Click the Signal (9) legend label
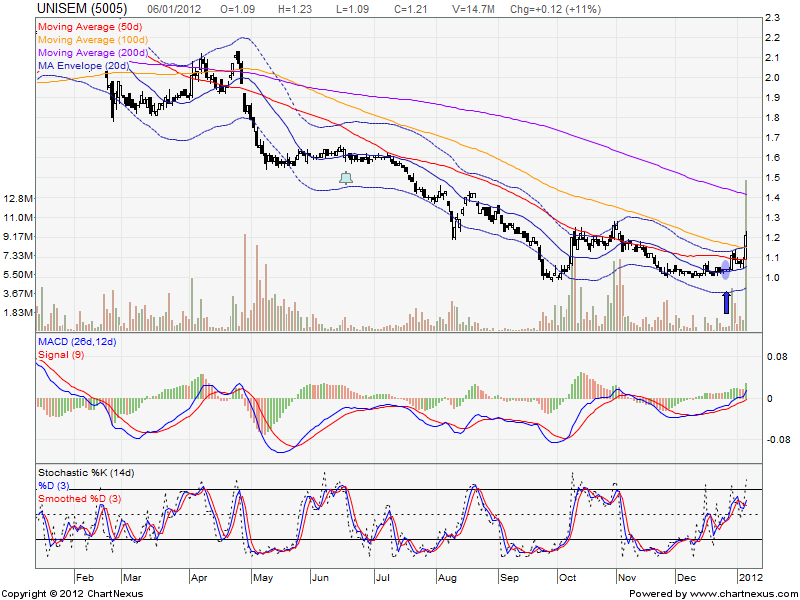Image resolution: width=800 pixels, height=600 pixels. click(62, 355)
